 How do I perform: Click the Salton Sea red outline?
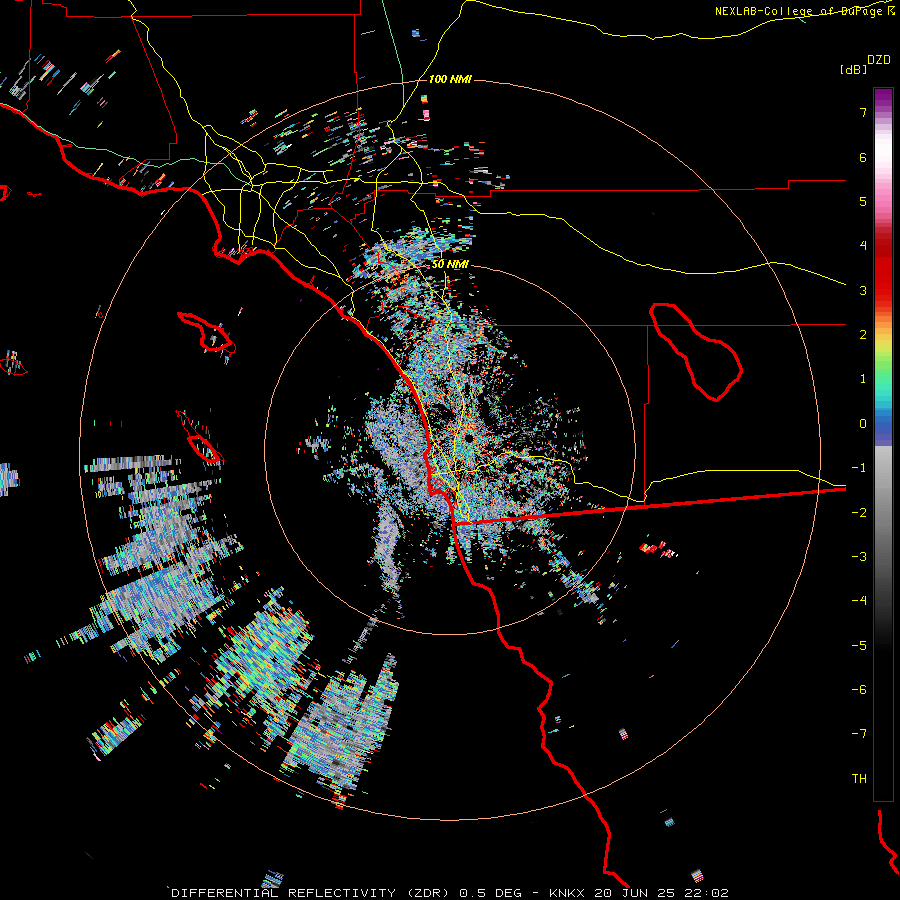(696, 351)
